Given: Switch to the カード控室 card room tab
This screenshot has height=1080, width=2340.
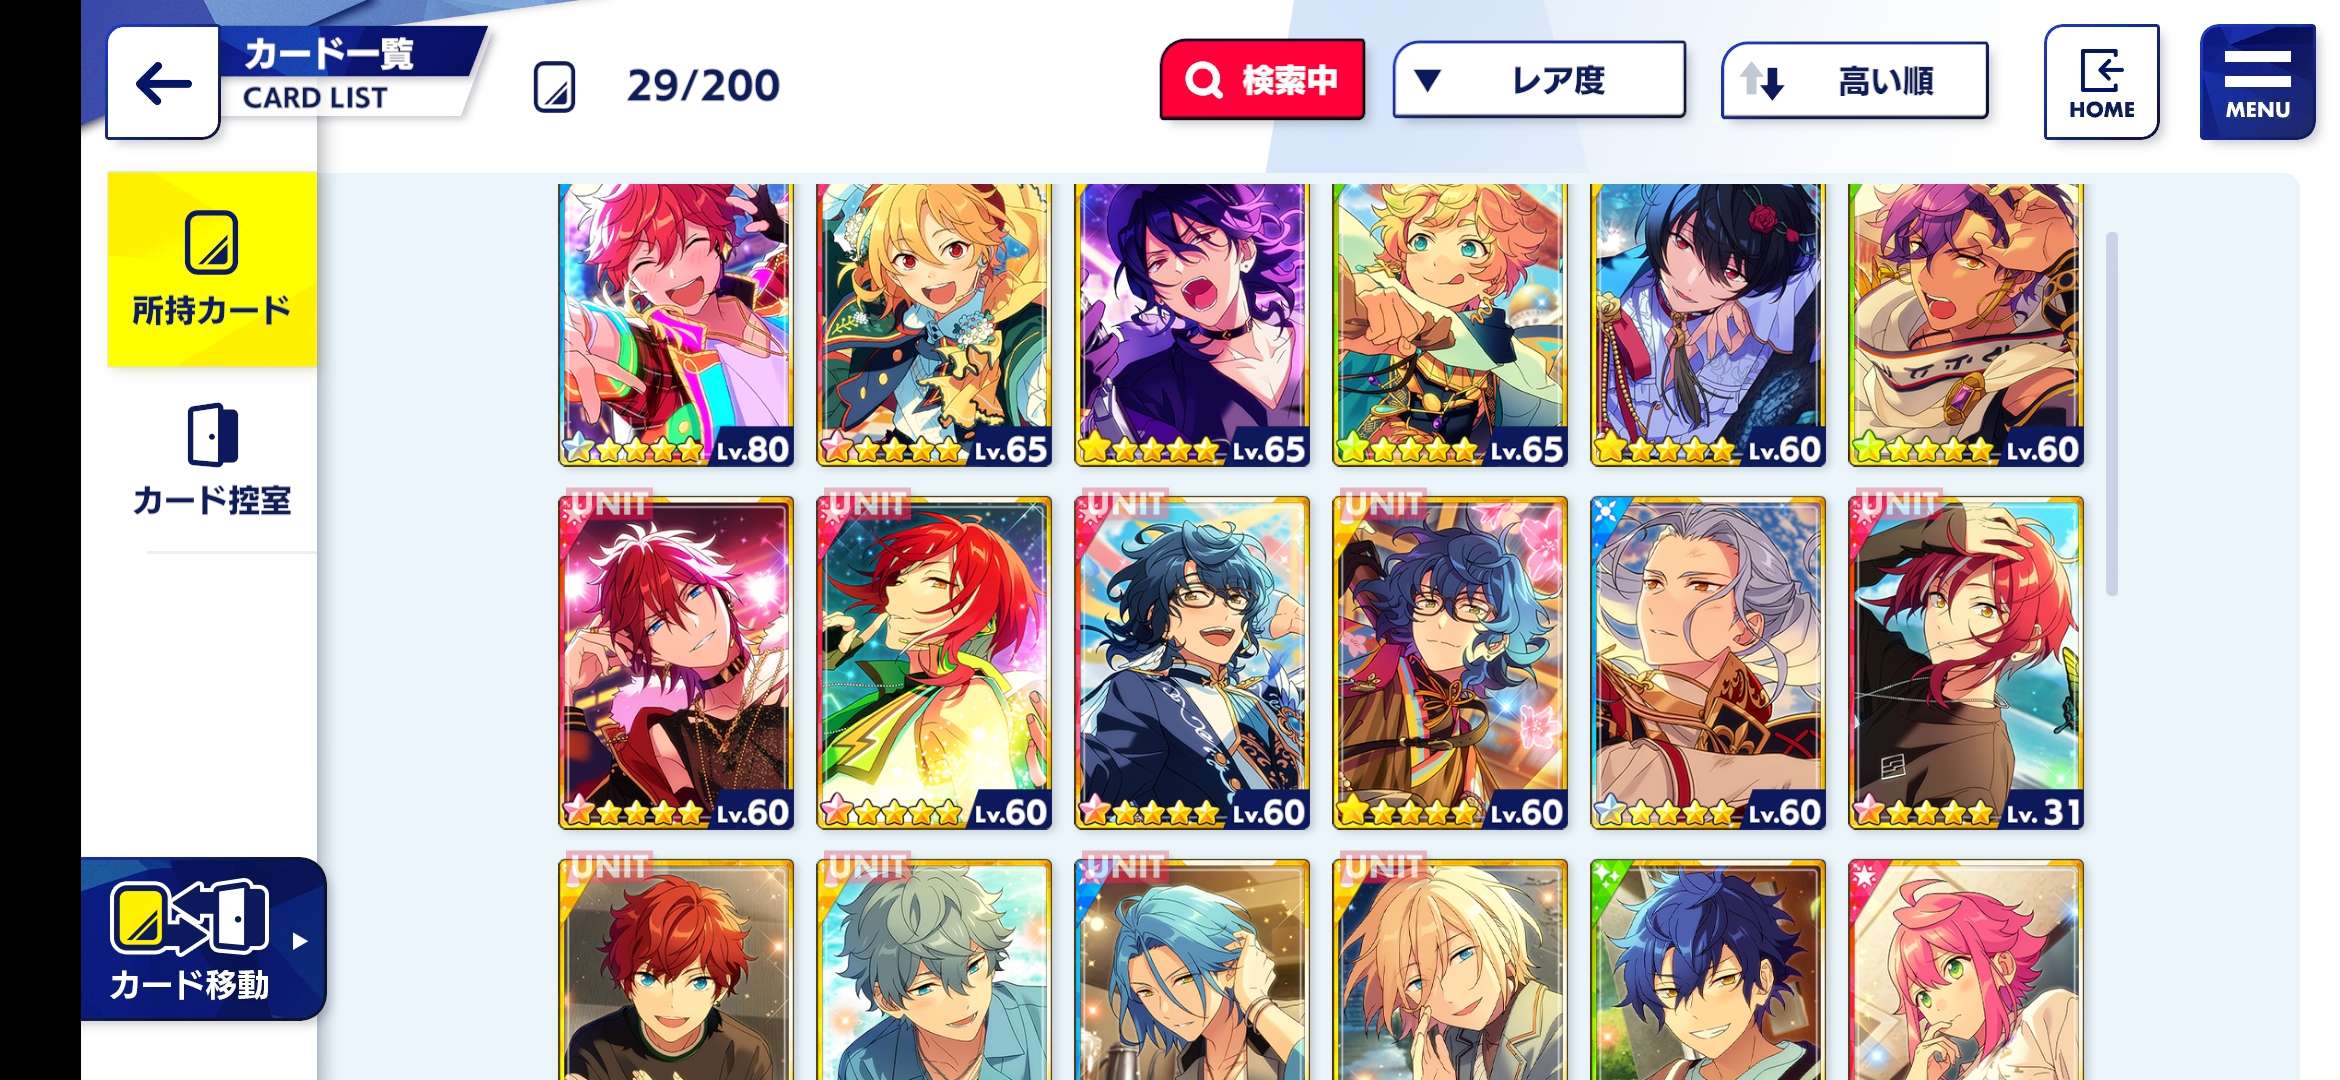Looking at the screenshot, I should pos(212,460).
